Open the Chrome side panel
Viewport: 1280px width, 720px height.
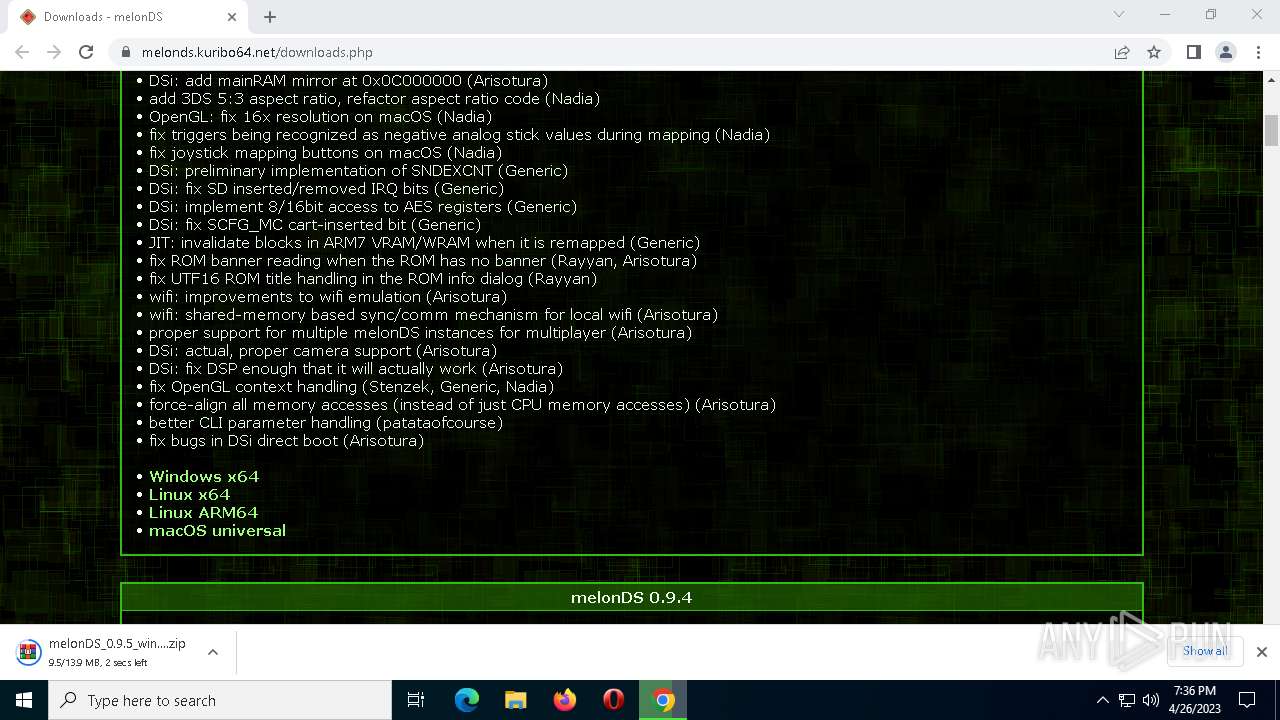1193,52
